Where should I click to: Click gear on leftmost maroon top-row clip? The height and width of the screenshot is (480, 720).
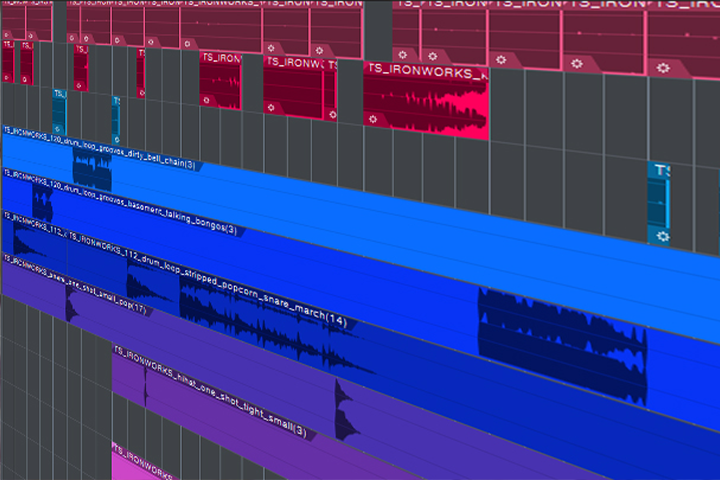tap(6, 35)
